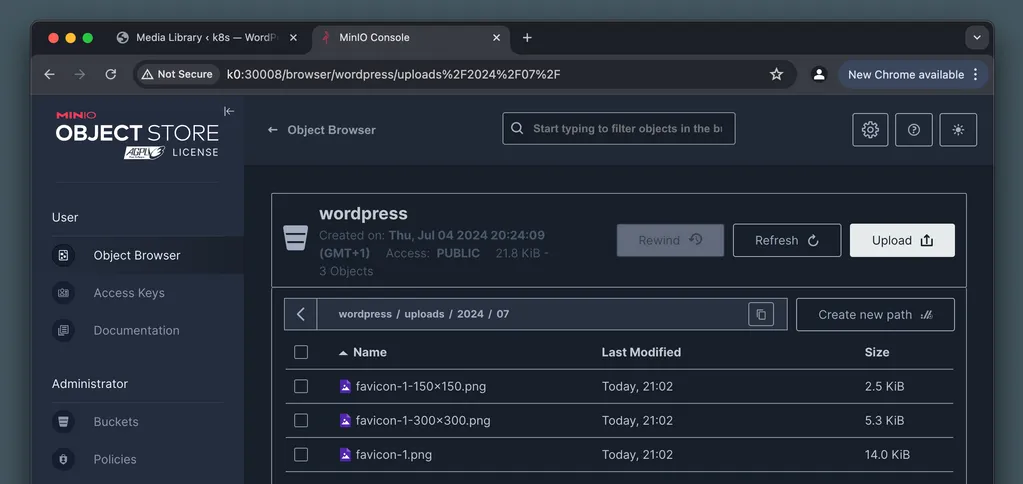
Task: Click the help question mark icon
Action: pos(914,129)
